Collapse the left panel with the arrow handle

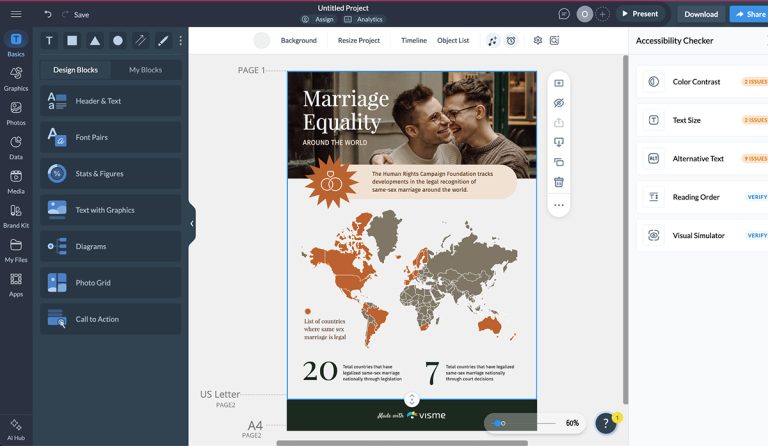point(192,224)
